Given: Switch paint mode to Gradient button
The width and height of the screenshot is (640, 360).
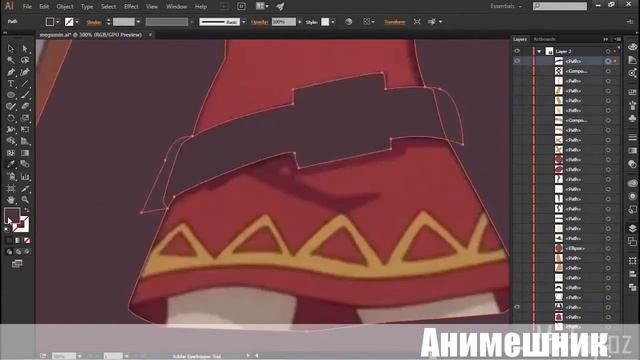Looking at the screenshot, I should pos(18,240).
